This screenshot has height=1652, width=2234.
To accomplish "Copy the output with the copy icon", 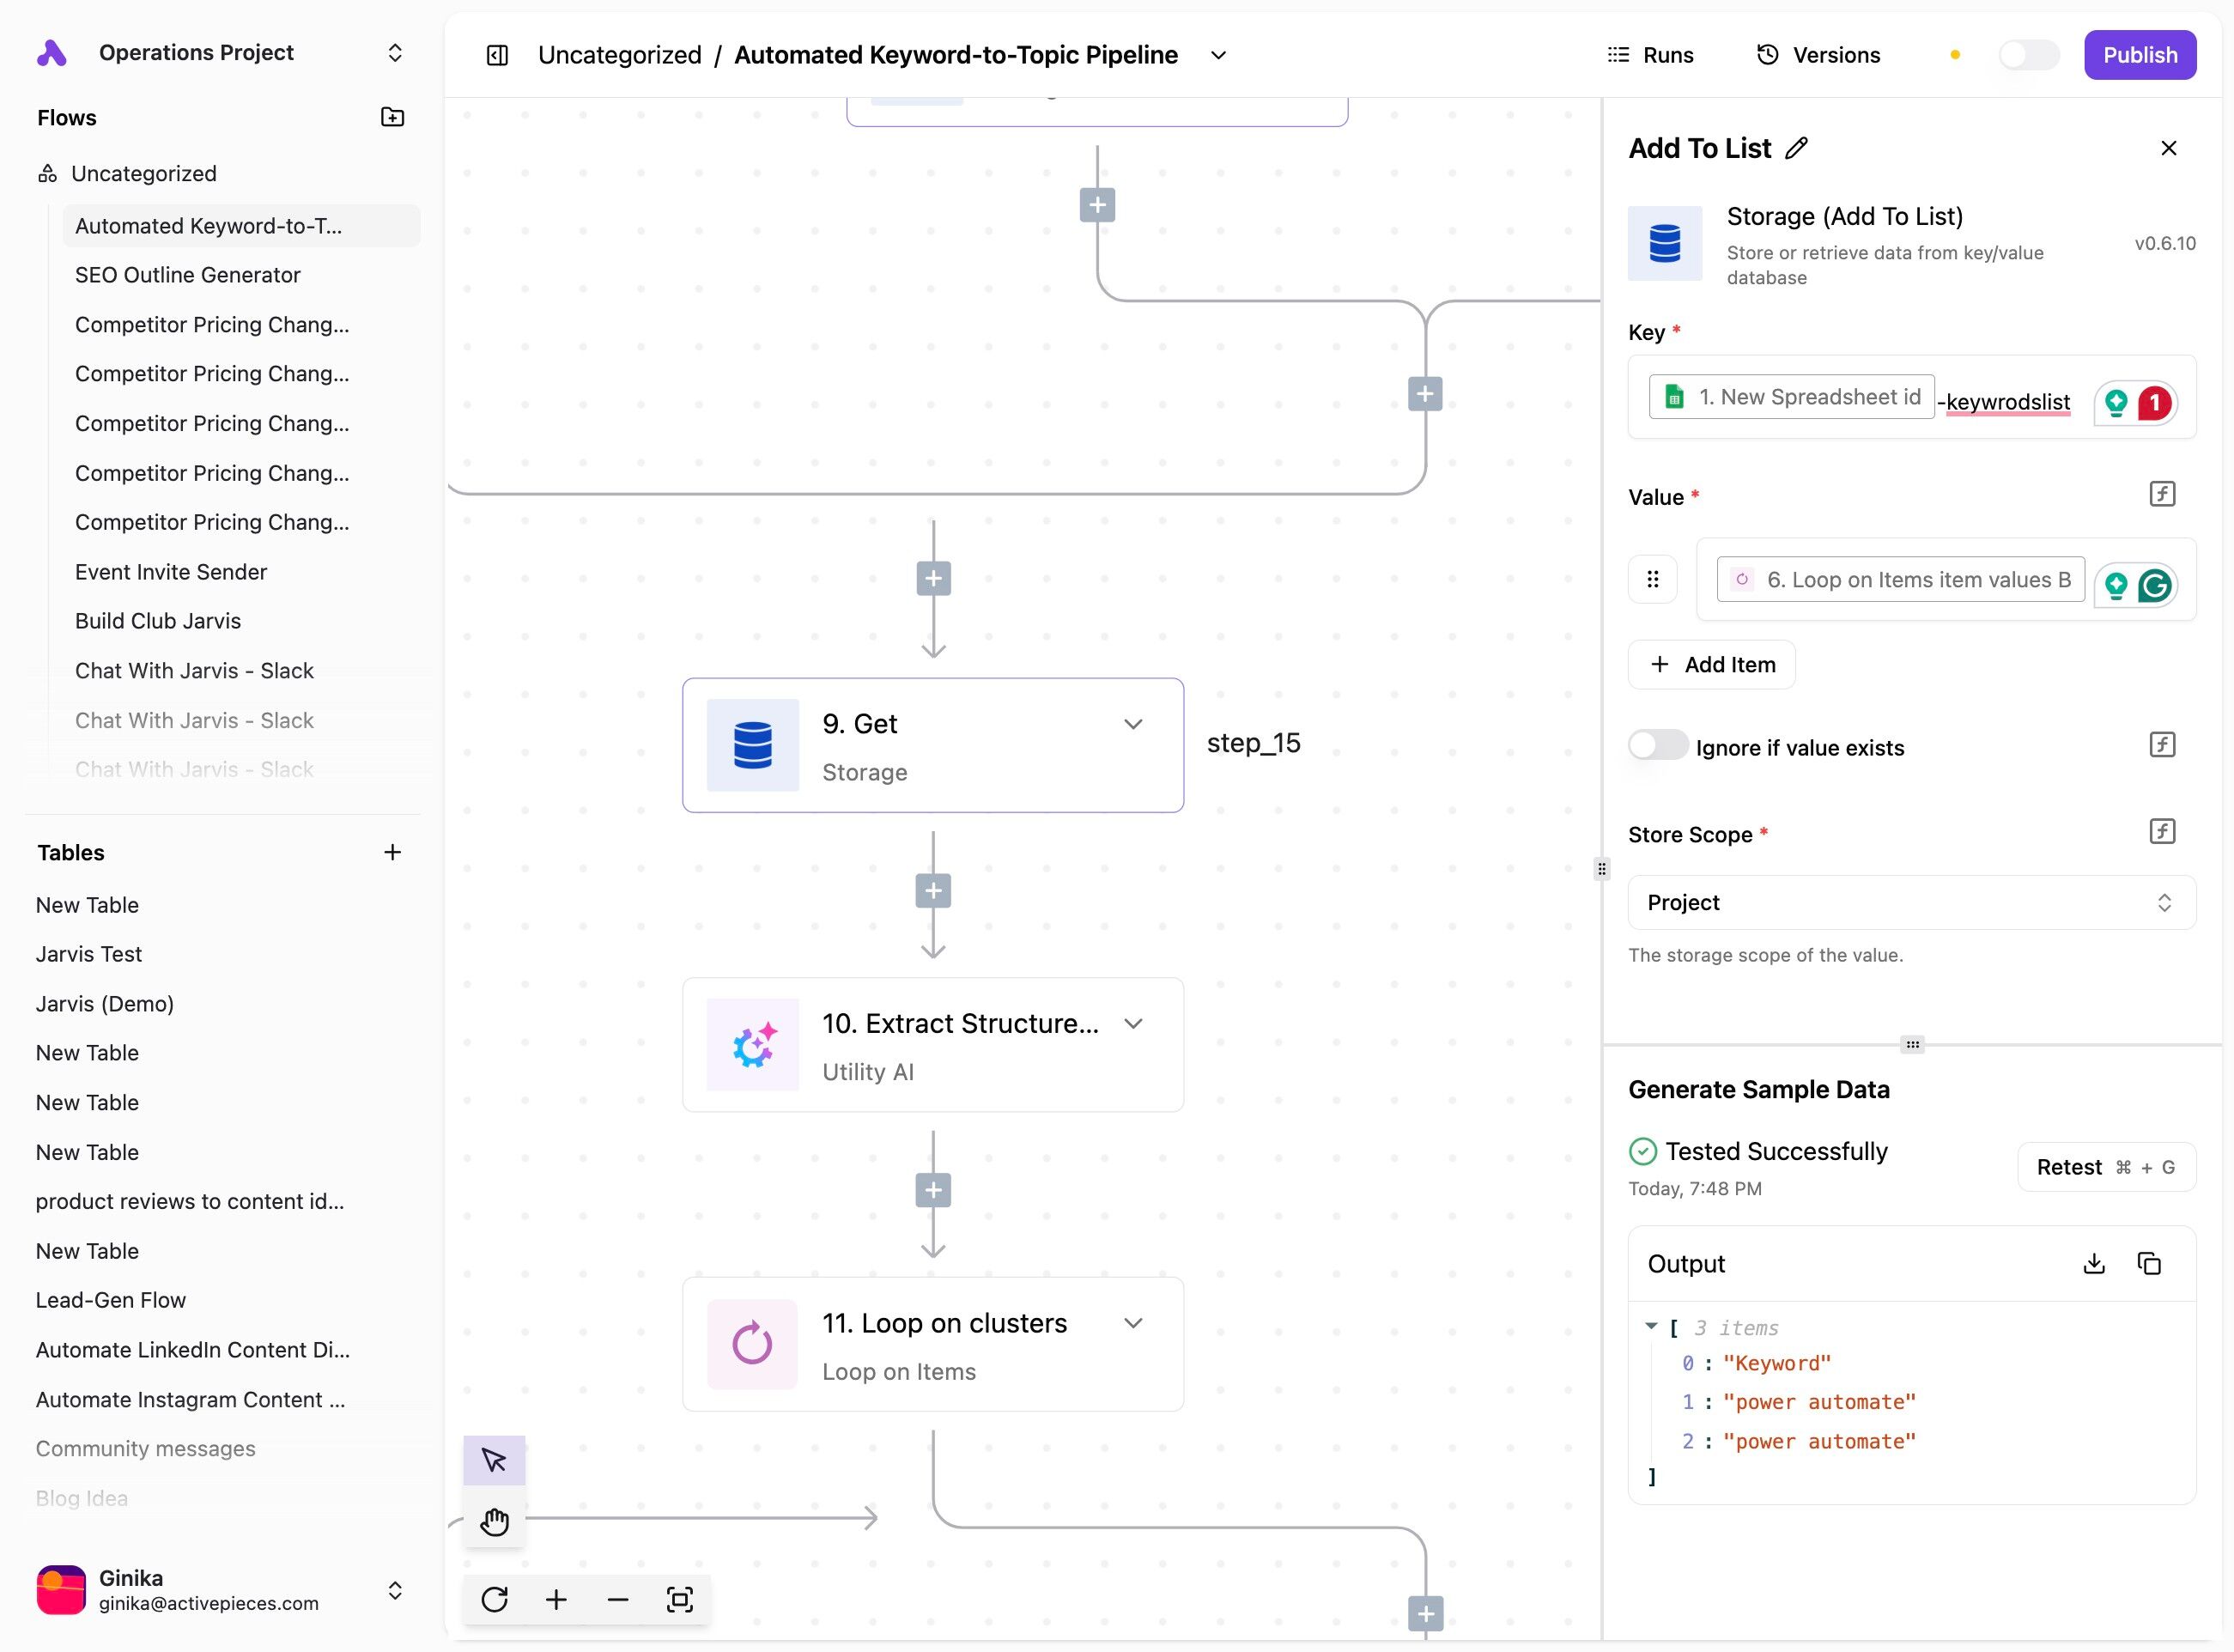I will (2149, 1264).
